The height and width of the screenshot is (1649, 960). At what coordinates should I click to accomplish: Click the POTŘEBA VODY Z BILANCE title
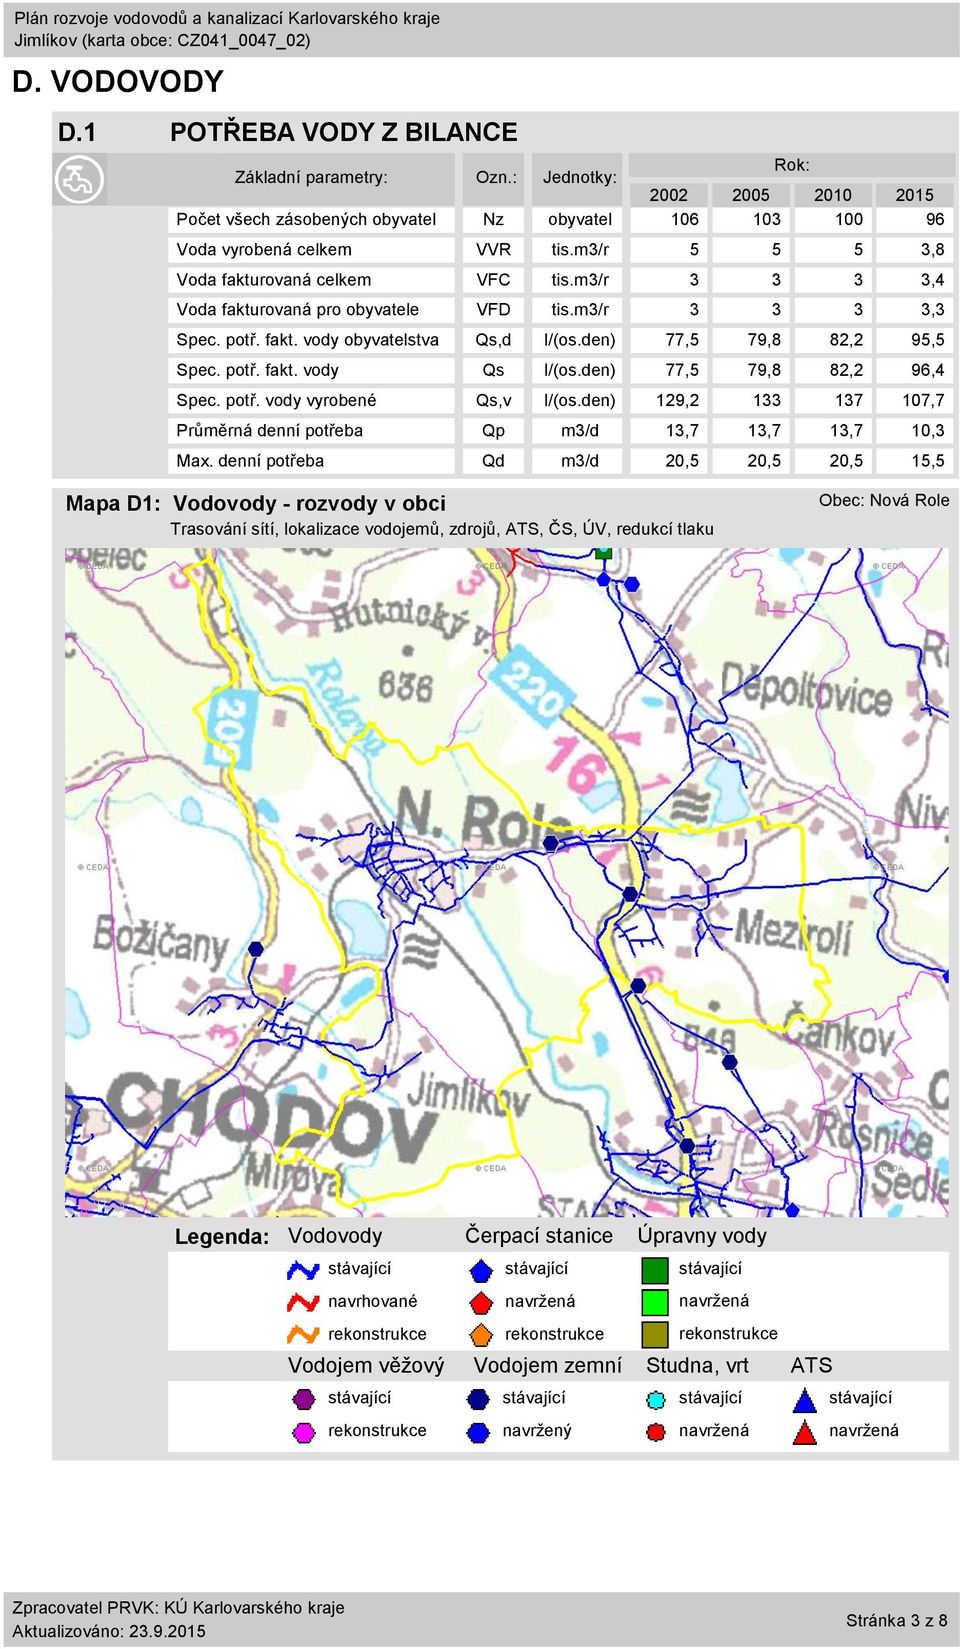click(x=344, y=132)
